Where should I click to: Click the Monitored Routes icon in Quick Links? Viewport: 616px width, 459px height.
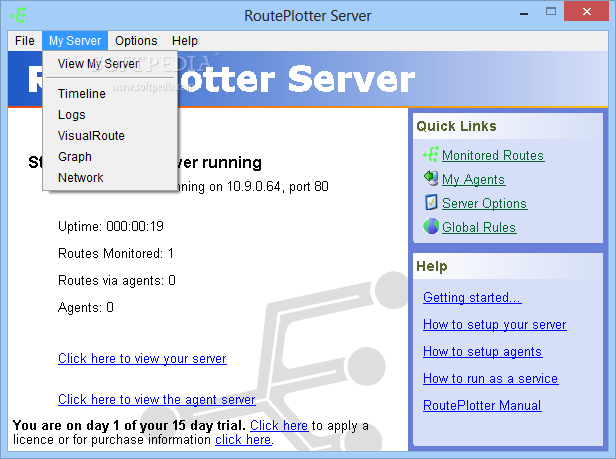[x=431, y=154]
